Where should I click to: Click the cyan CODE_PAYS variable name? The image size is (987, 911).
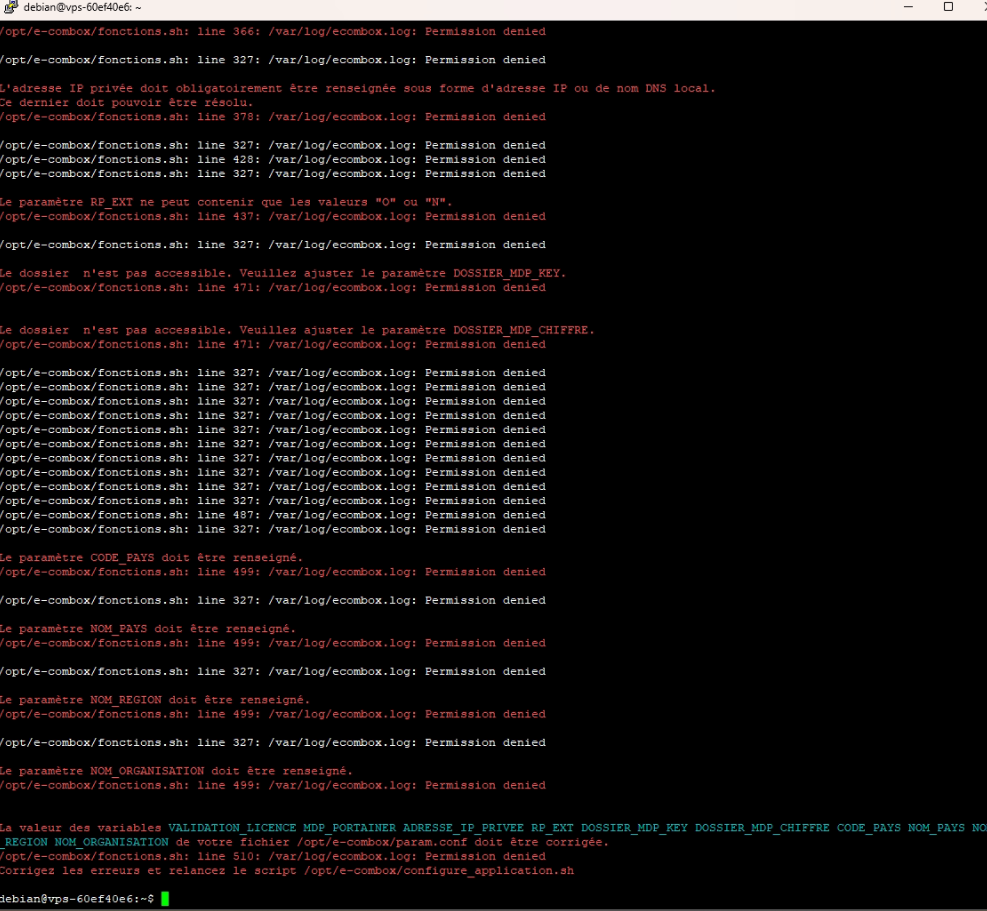pos(869,828)
